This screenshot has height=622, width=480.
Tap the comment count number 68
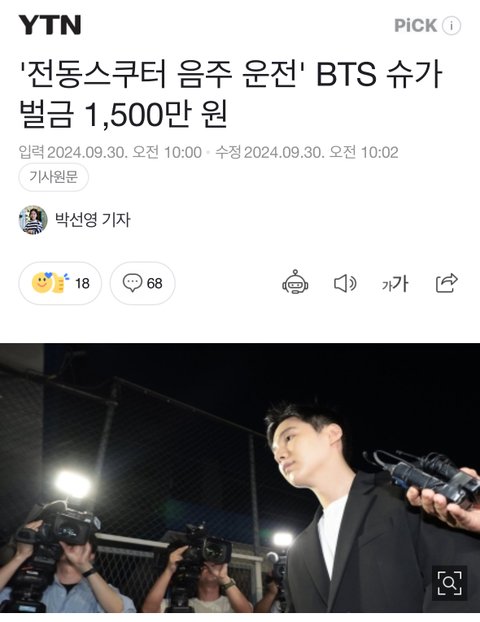154,284
